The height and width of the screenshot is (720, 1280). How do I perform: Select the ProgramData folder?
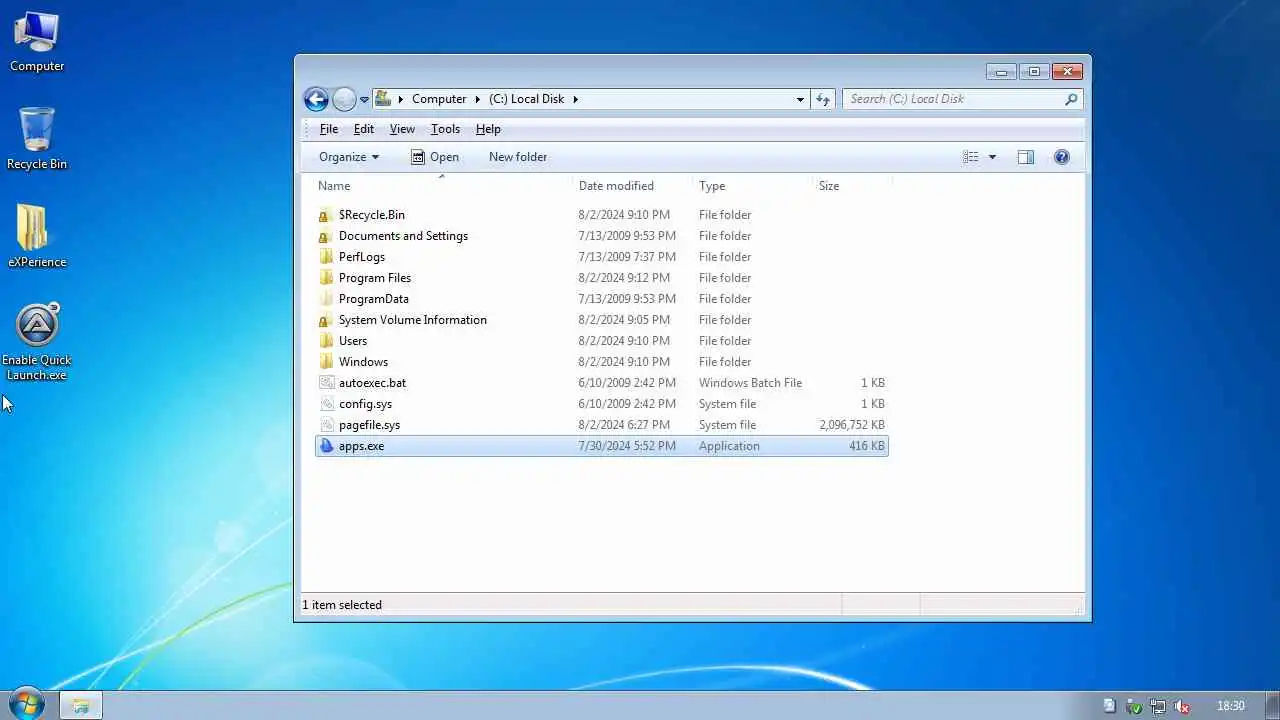coord(601,299)
